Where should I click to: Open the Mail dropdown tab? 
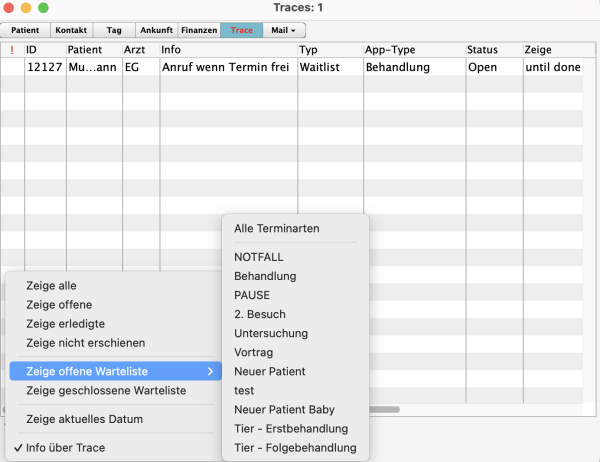(x=284, y=30)
